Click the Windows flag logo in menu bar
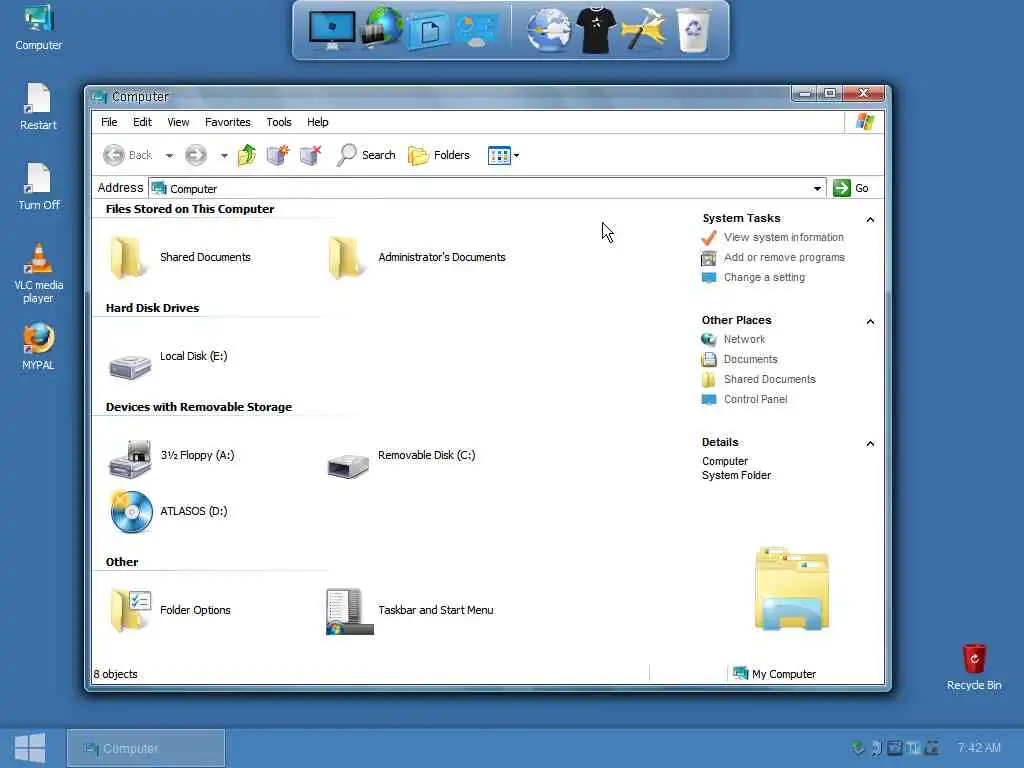This screenshot has width=1024, height=768. pos(865,121)
